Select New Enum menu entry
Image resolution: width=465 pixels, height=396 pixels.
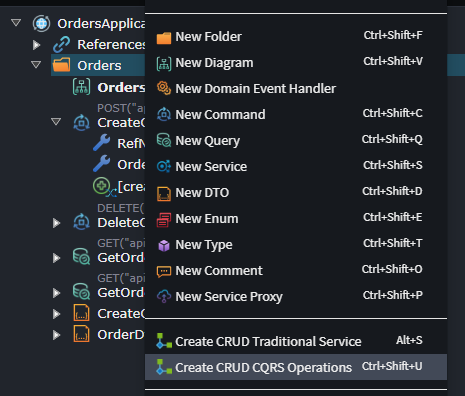point(296,219)
